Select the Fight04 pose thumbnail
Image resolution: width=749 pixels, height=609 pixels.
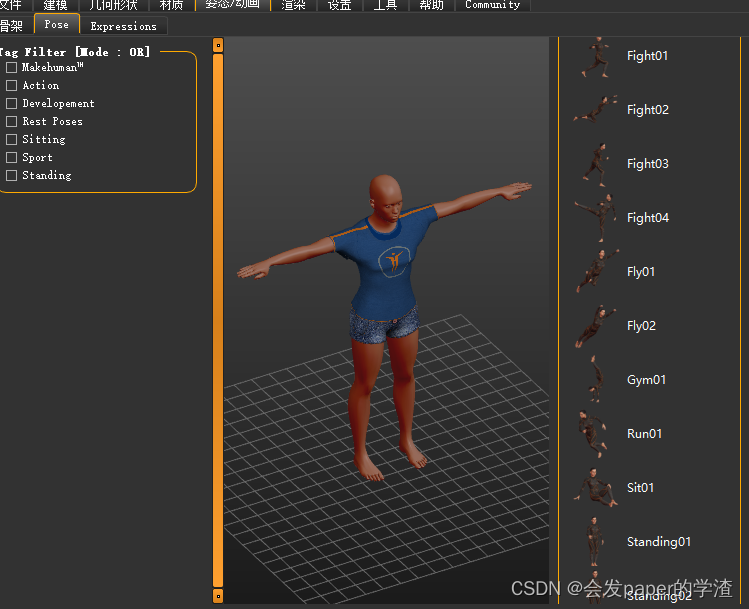coord(595,218)
